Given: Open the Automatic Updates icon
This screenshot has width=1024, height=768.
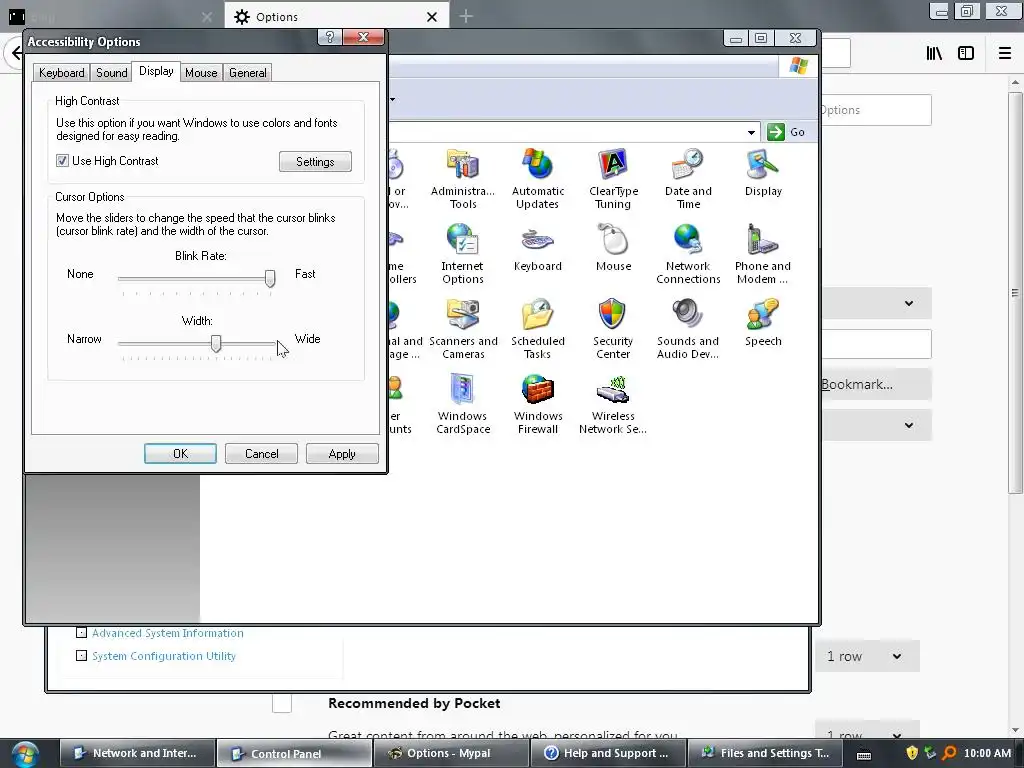Looking at the screenshot, I should point(537,178).
